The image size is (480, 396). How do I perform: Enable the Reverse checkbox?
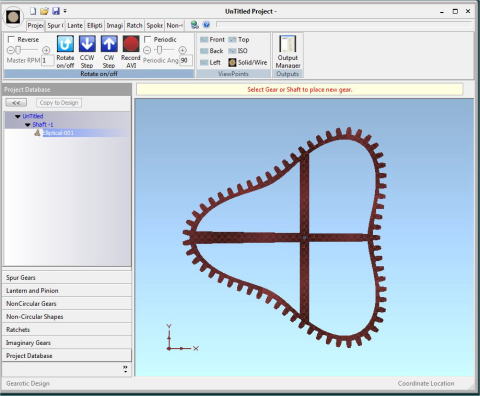[11, 39]
